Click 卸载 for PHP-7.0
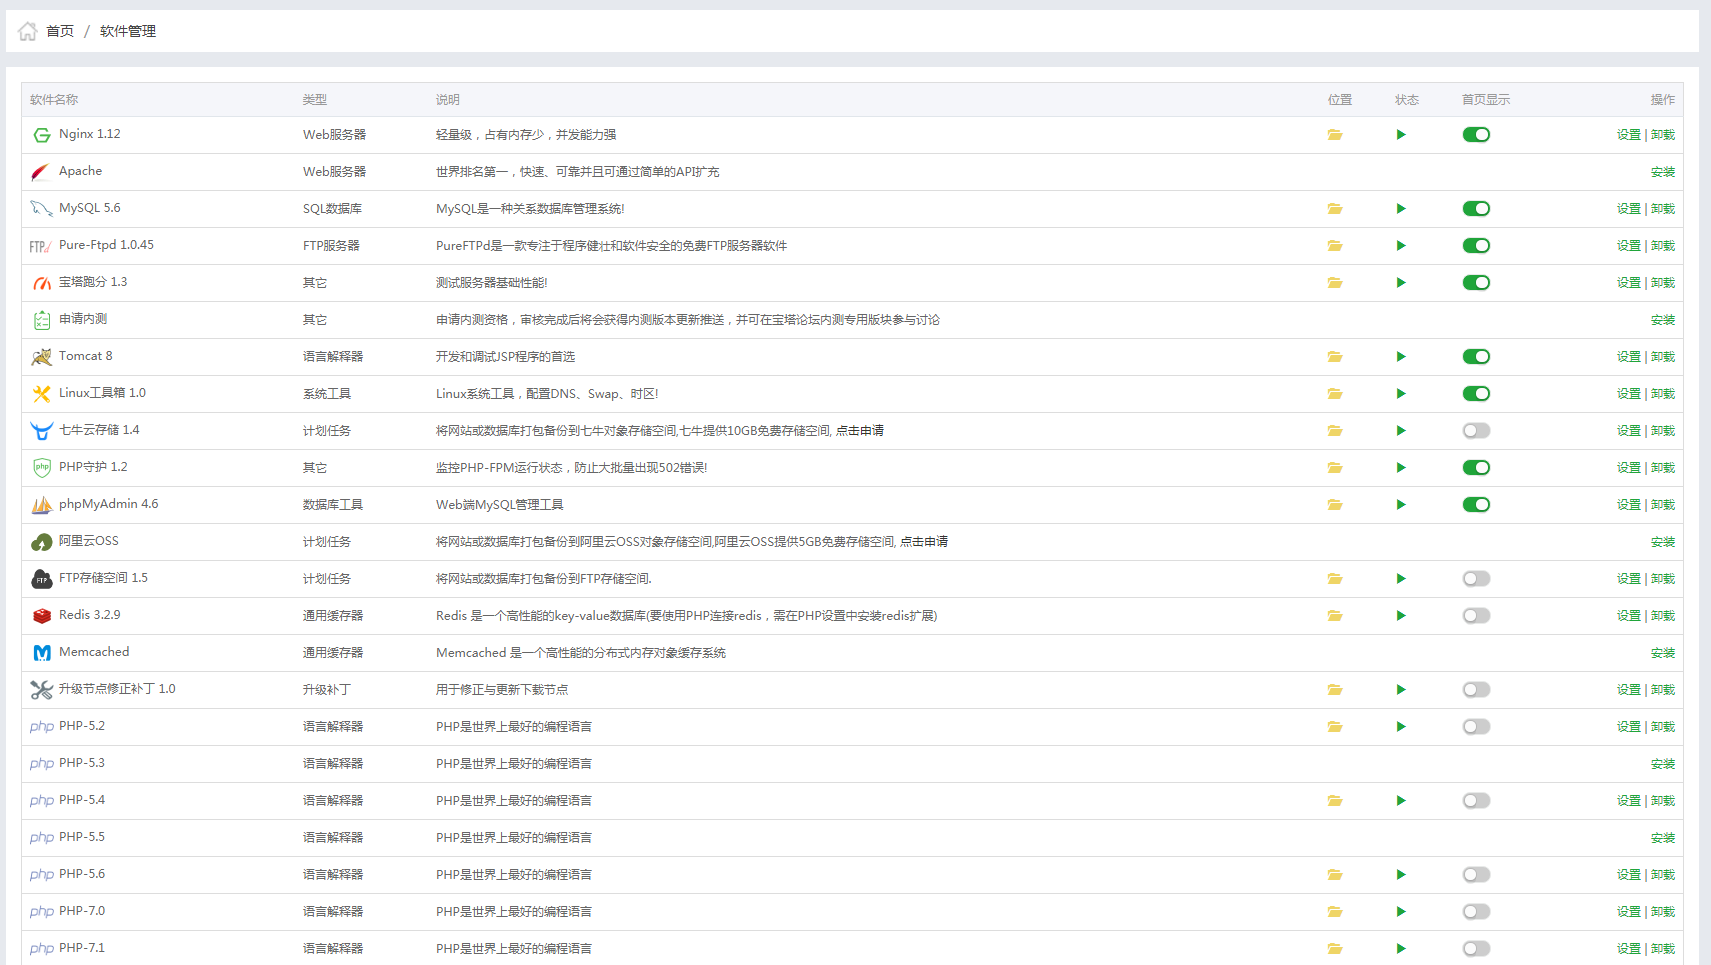1711x965 pixels. click(1663, 912)
